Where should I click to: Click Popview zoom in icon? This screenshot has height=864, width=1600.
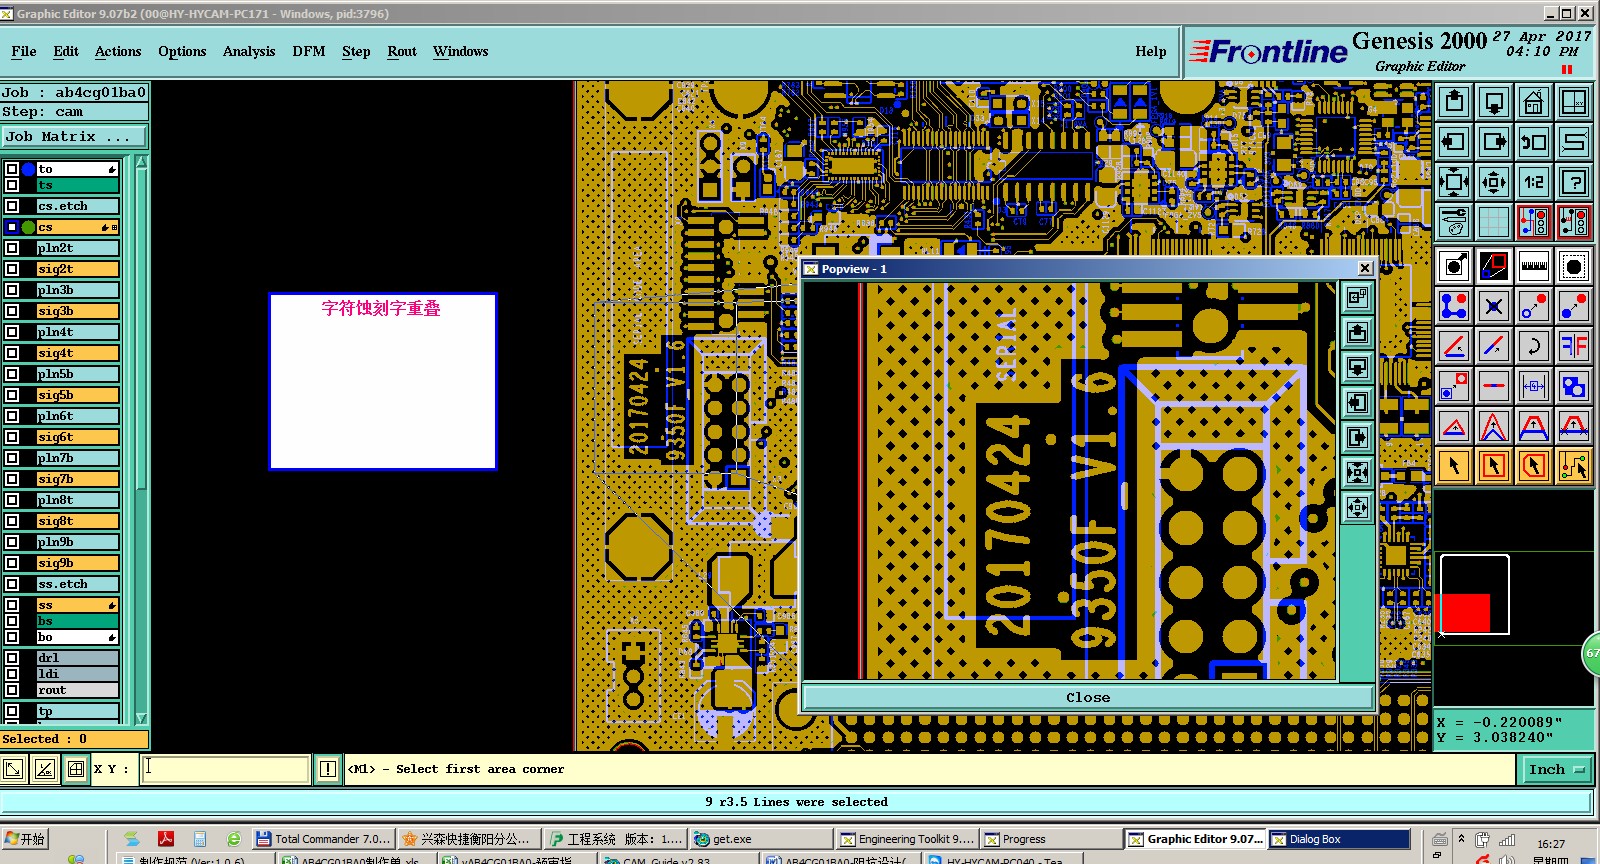point(1357,472)
